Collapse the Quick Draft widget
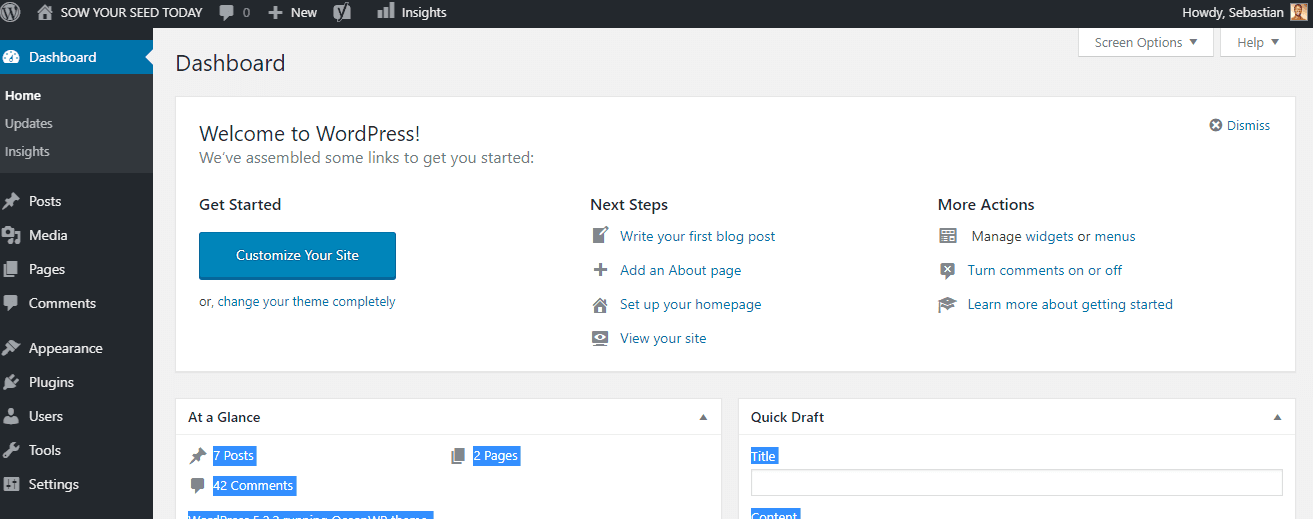Viewport: 1313px width, 519px height. coord(1277,417)
